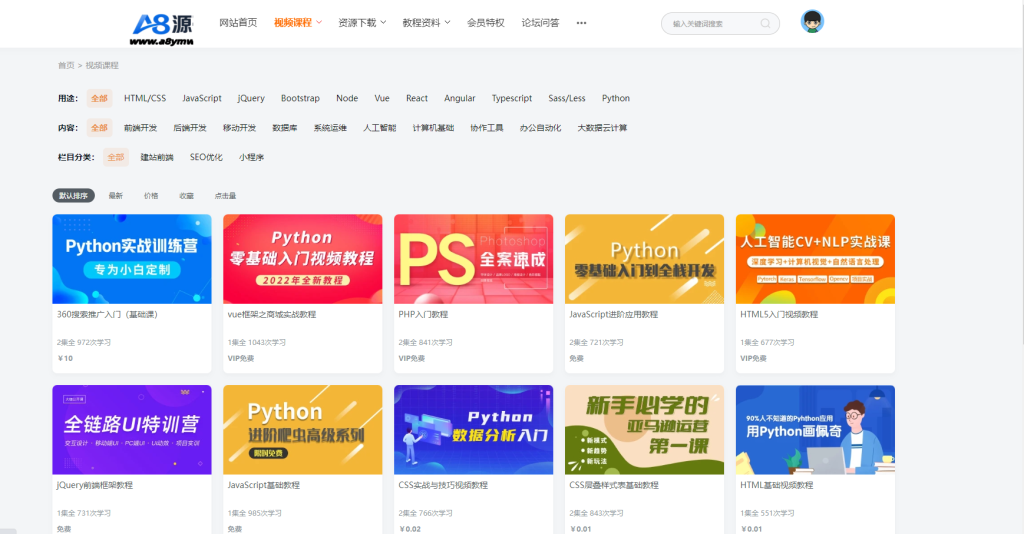The image size is (1024, 534).
Task: Filter 内容 by 人工智能
Action: tap(379, 128)
